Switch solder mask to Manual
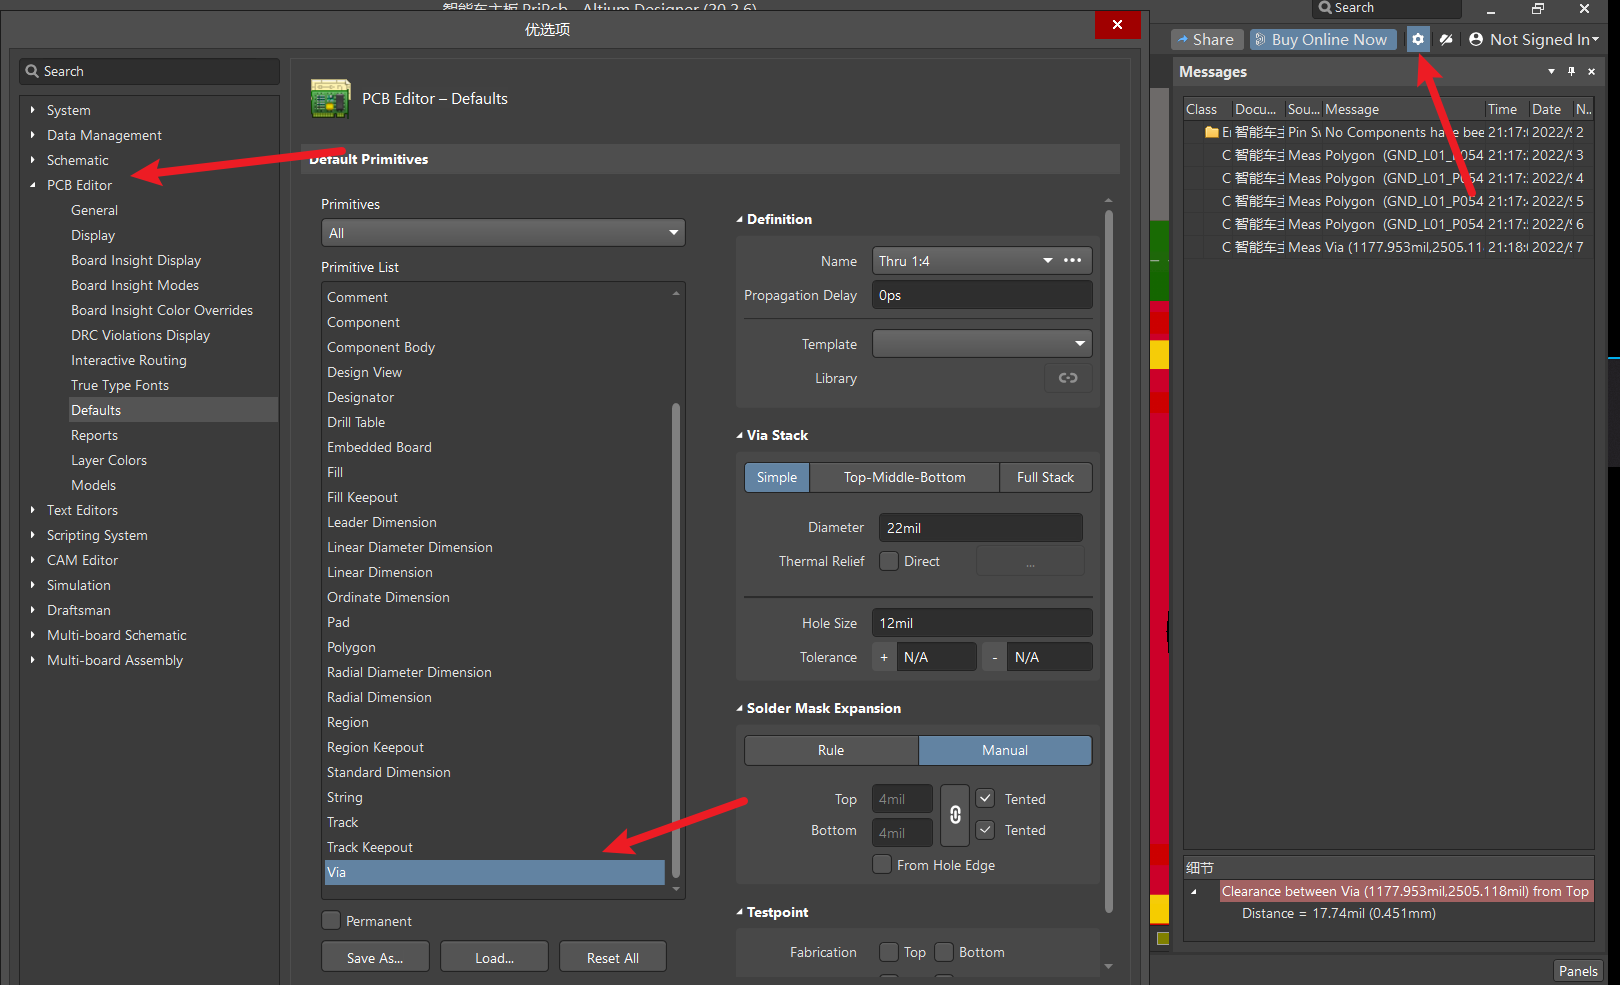1620x985 pixels. click(x=1005, y=750)
